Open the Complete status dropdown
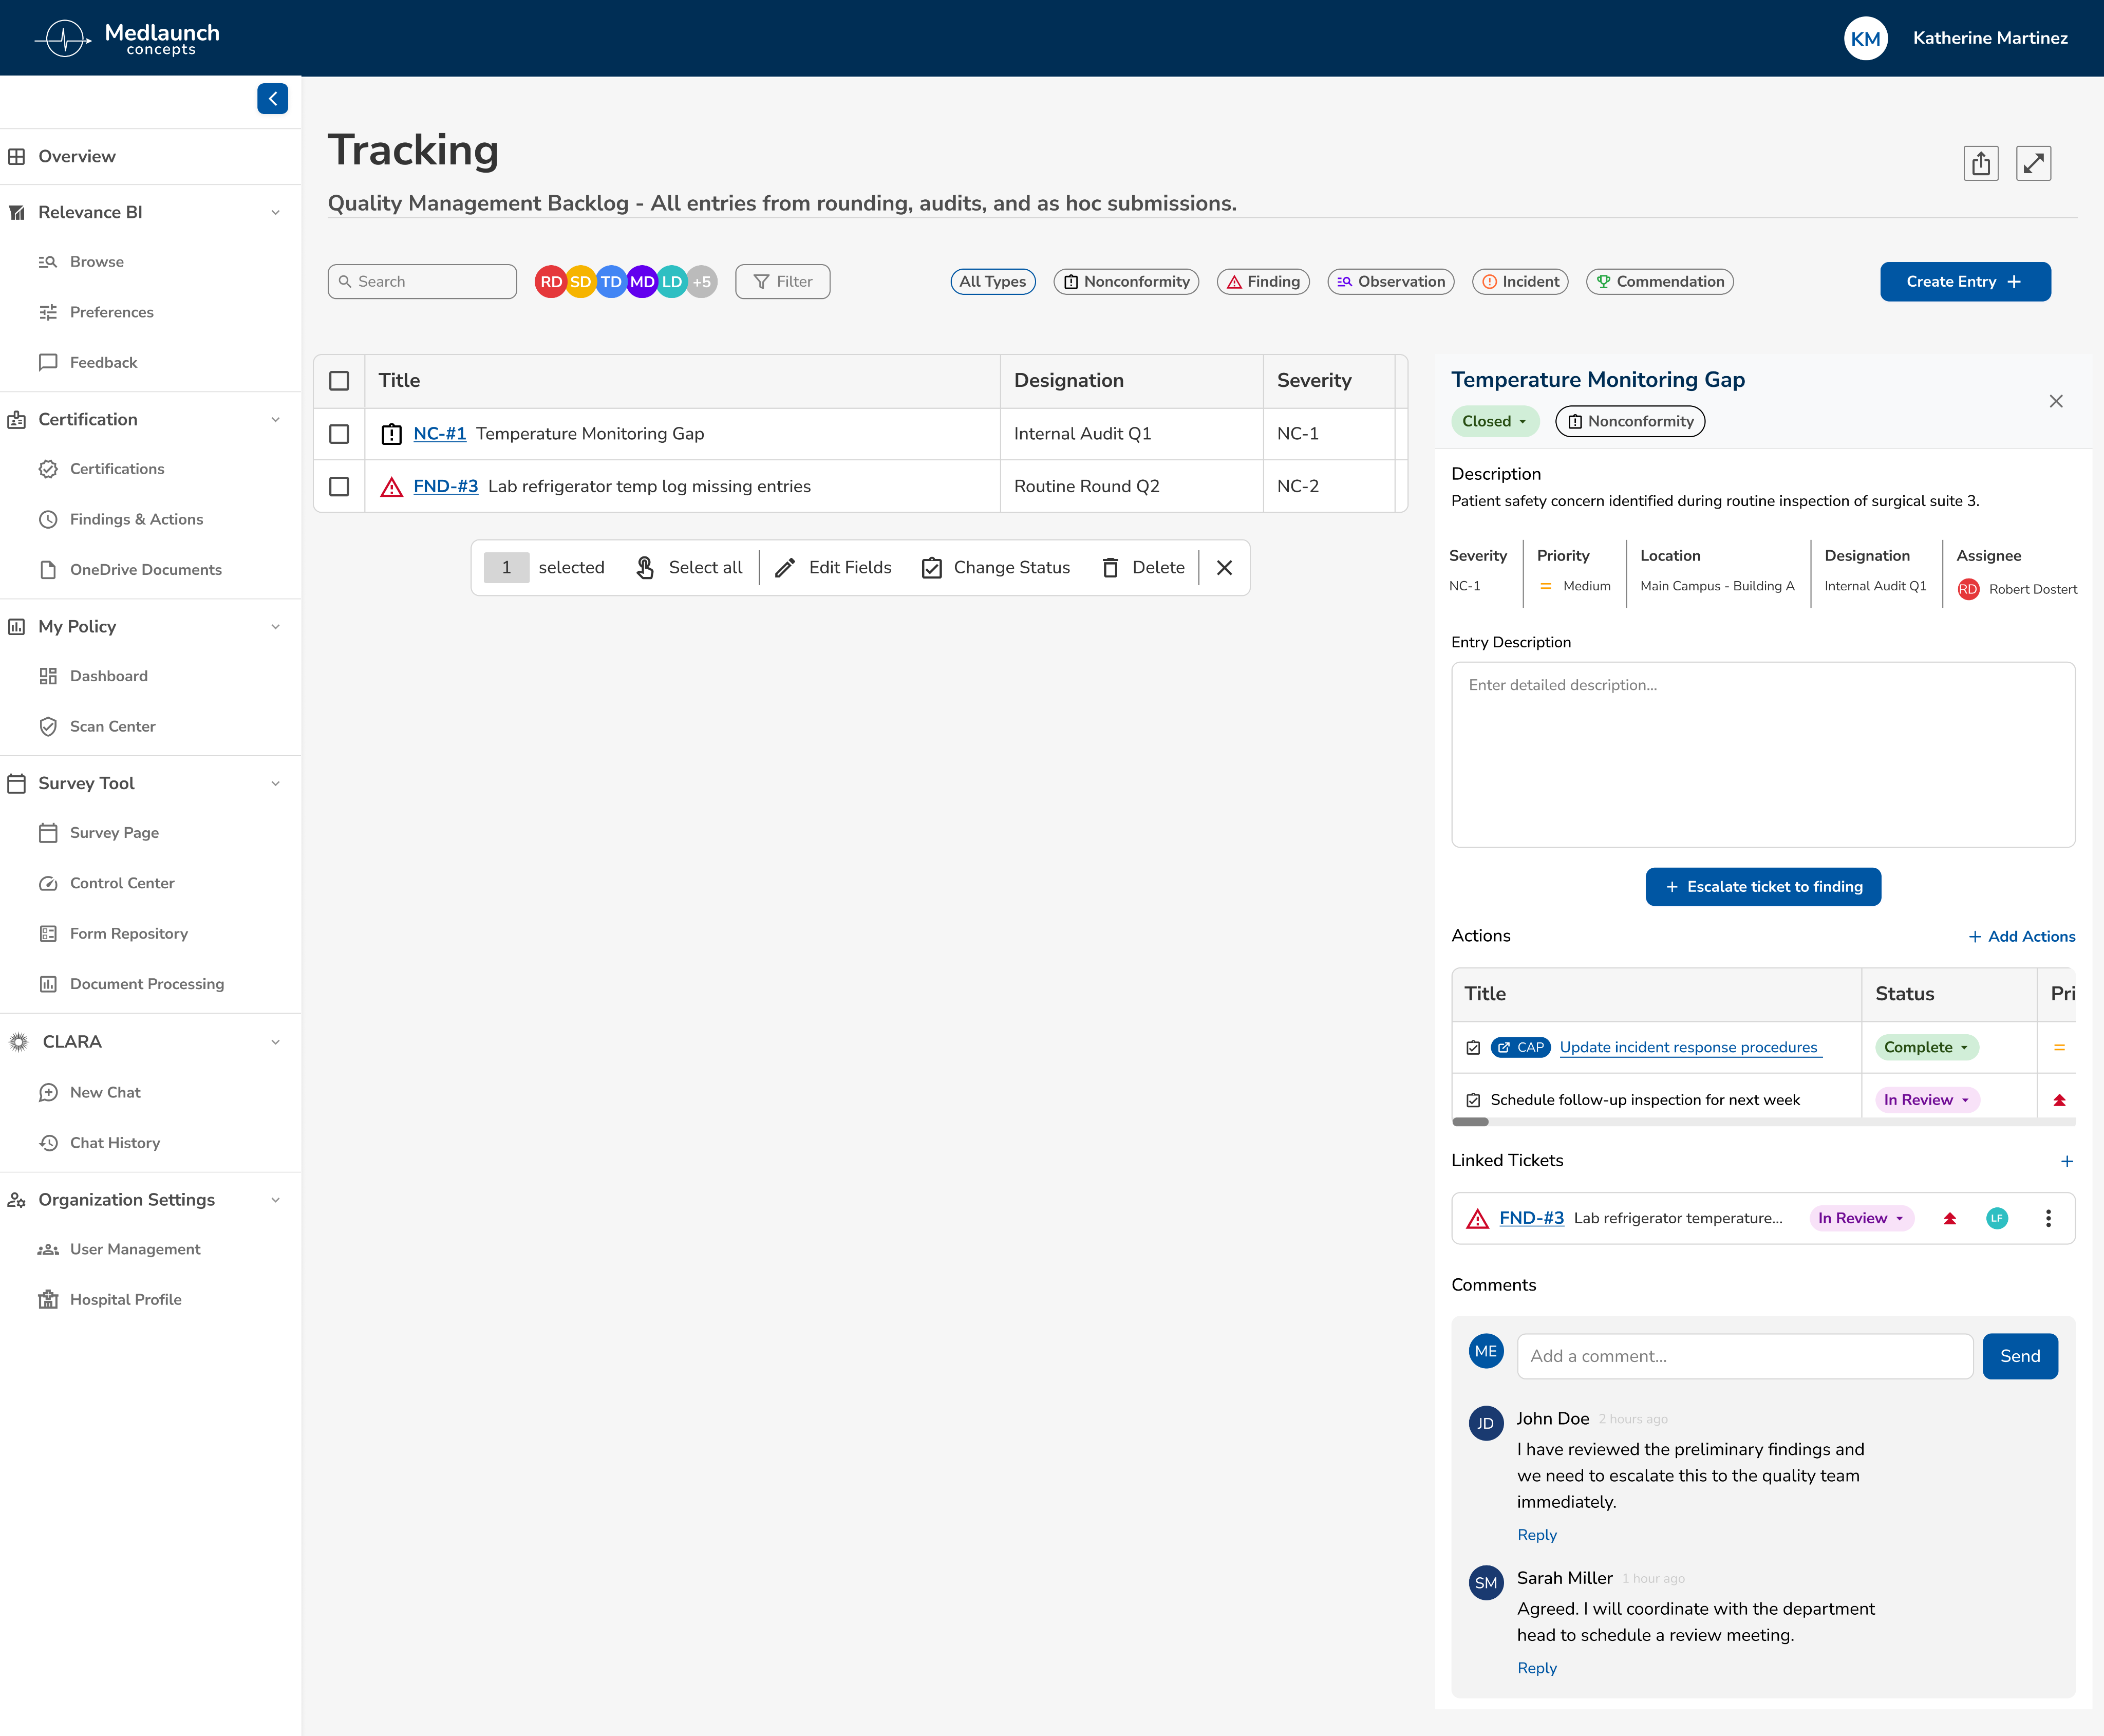This screenshot has width=2104, height=1736. pyautogui.click(x=1926, y=1047)
